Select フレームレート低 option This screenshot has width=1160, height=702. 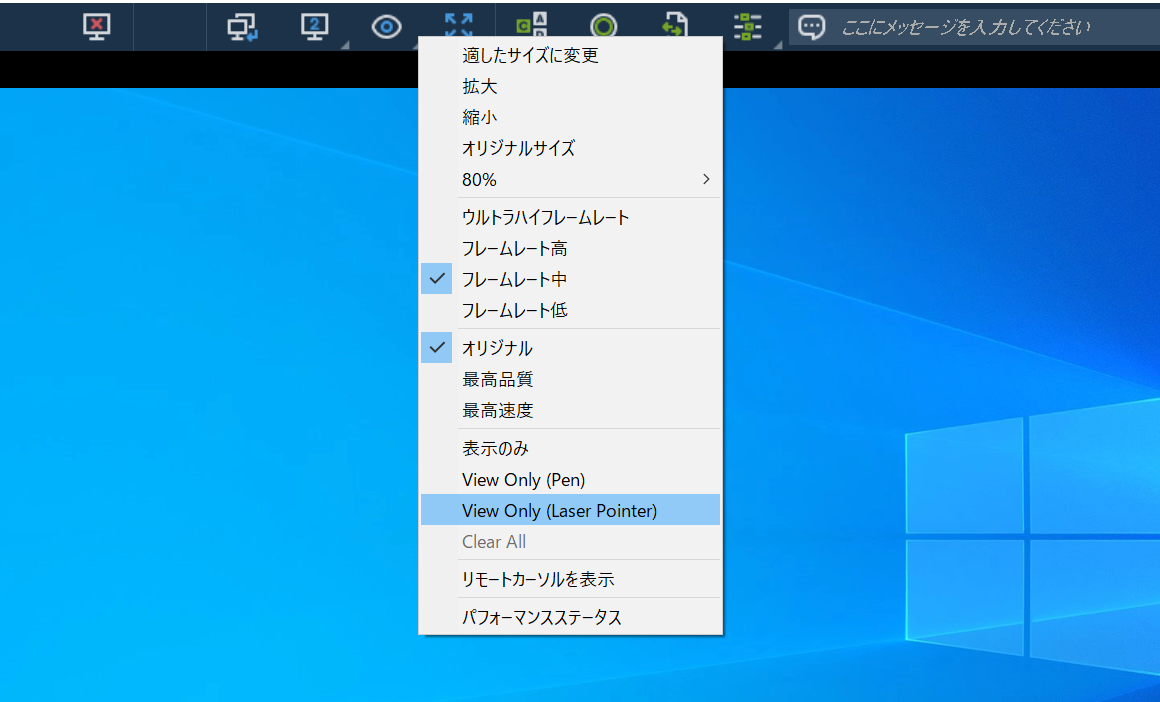tap(570, 311)
